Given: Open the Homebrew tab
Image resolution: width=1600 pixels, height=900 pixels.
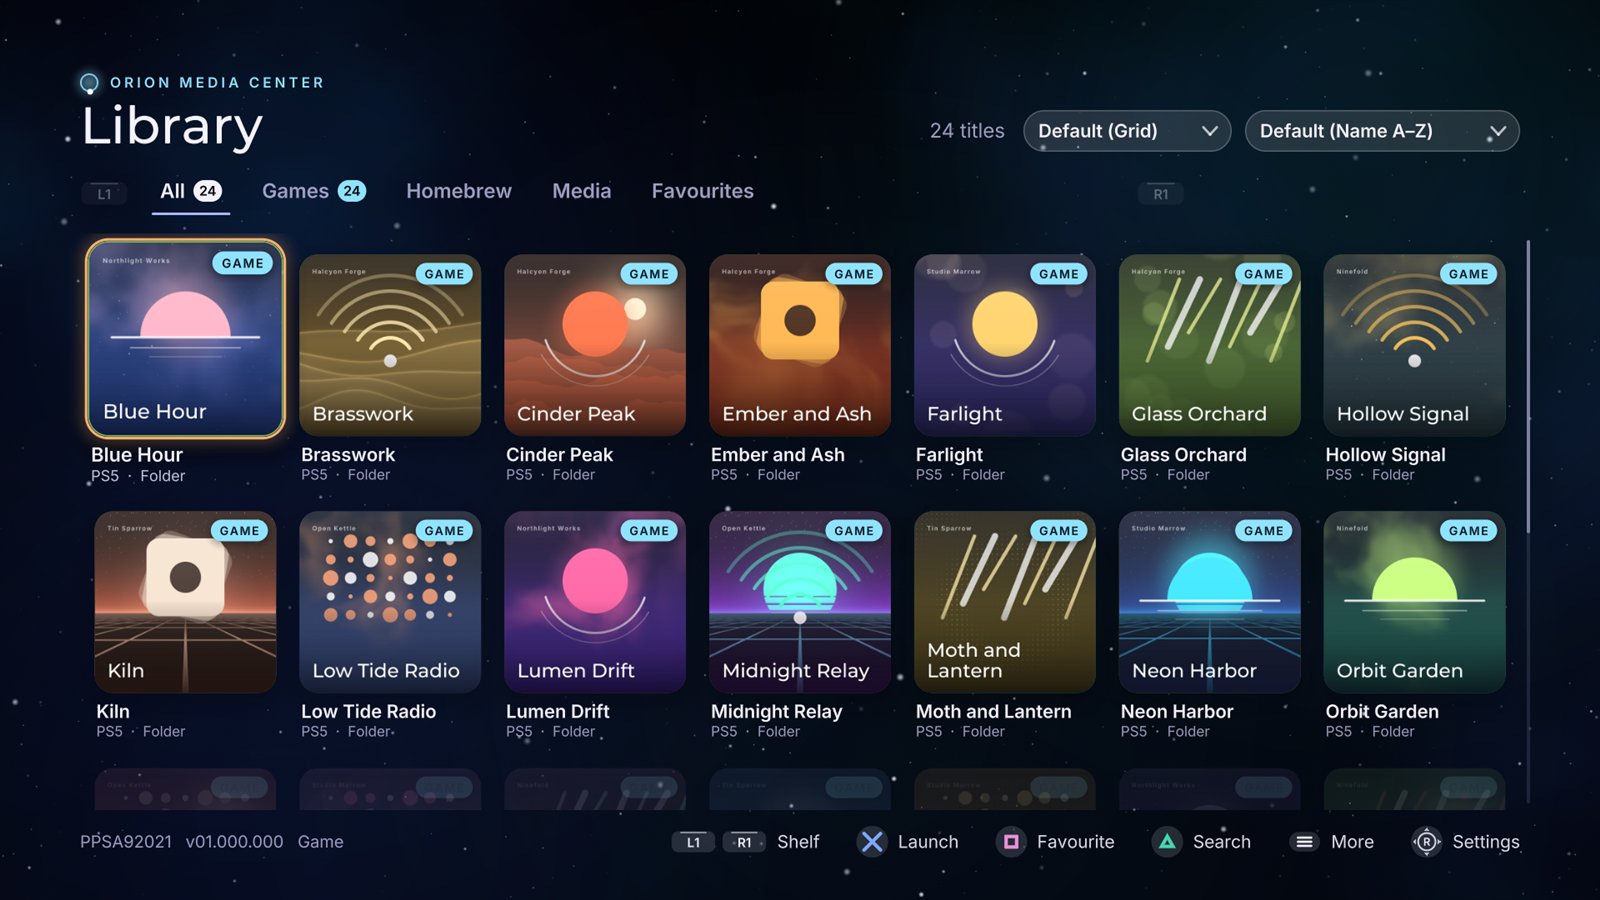Looking at the screenshot, I should tap(459, 191).
